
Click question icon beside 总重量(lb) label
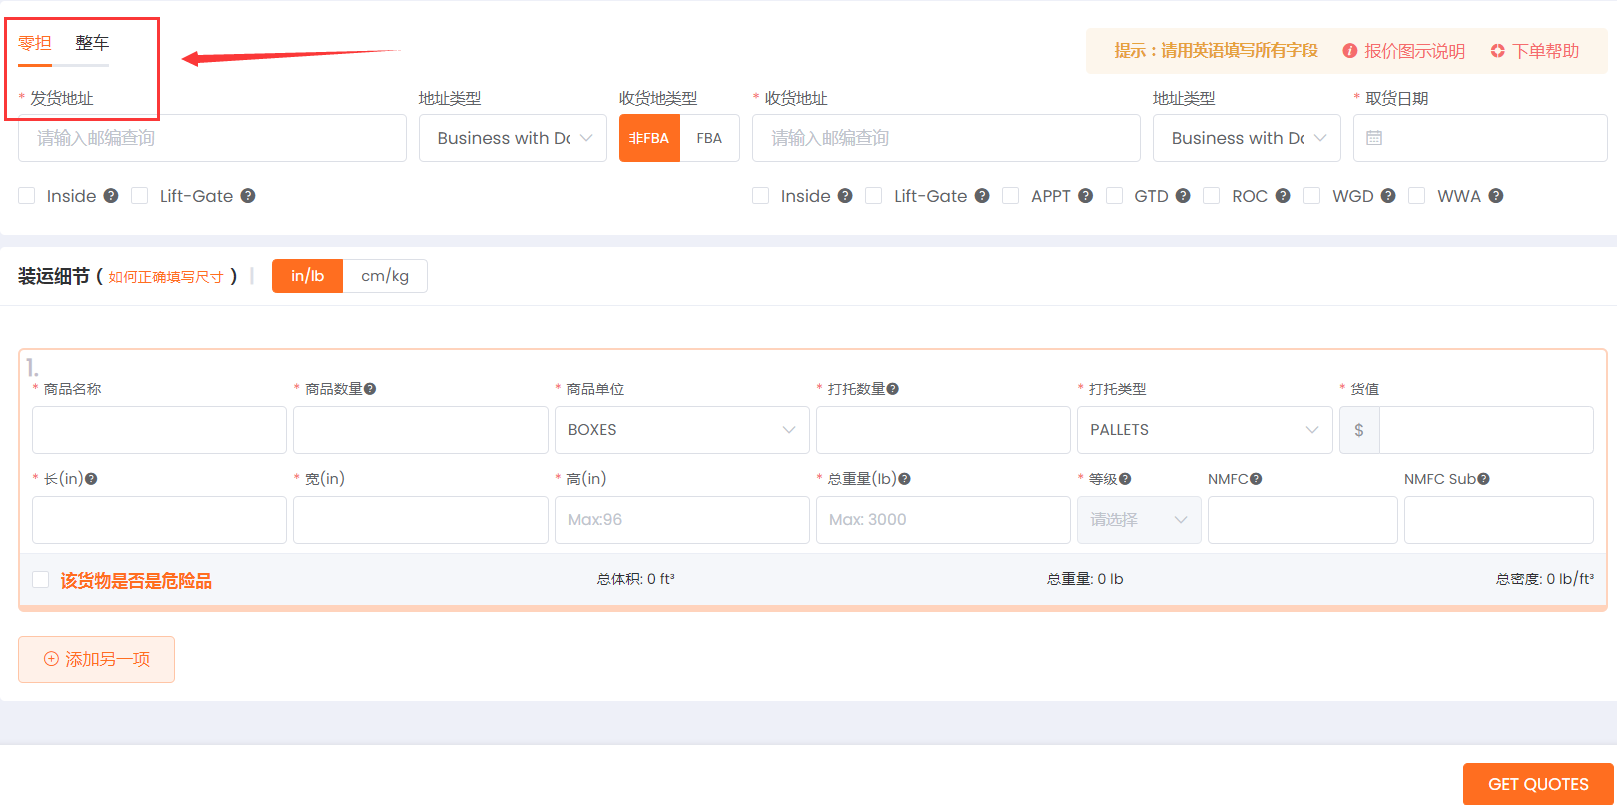[x=904, y=479]
